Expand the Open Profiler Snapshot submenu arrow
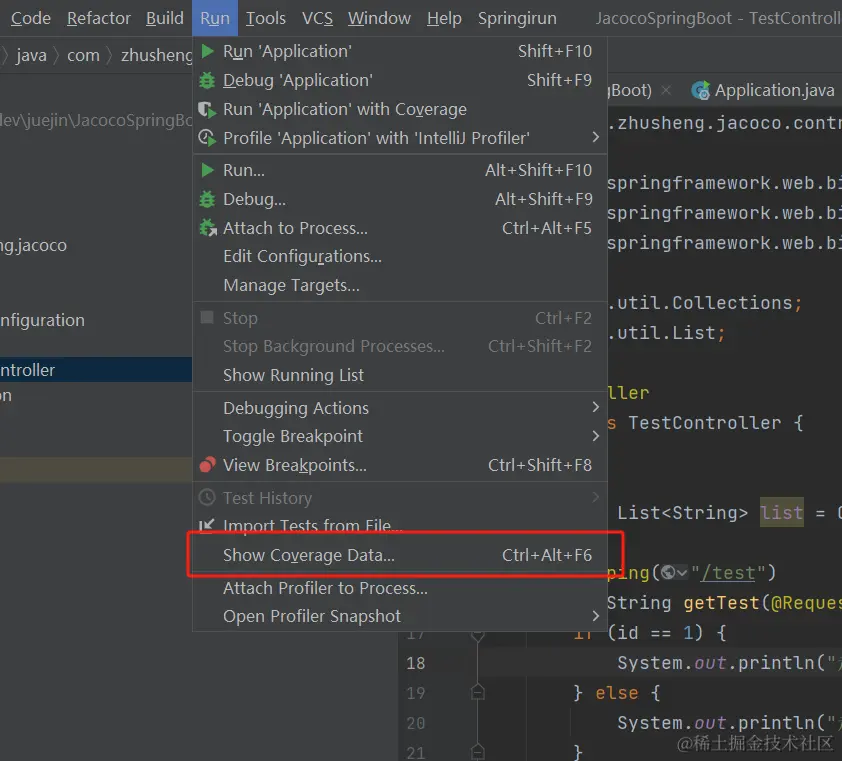Image resolution: width=842 pixels, height=761 pixels. tap(595, 616)
